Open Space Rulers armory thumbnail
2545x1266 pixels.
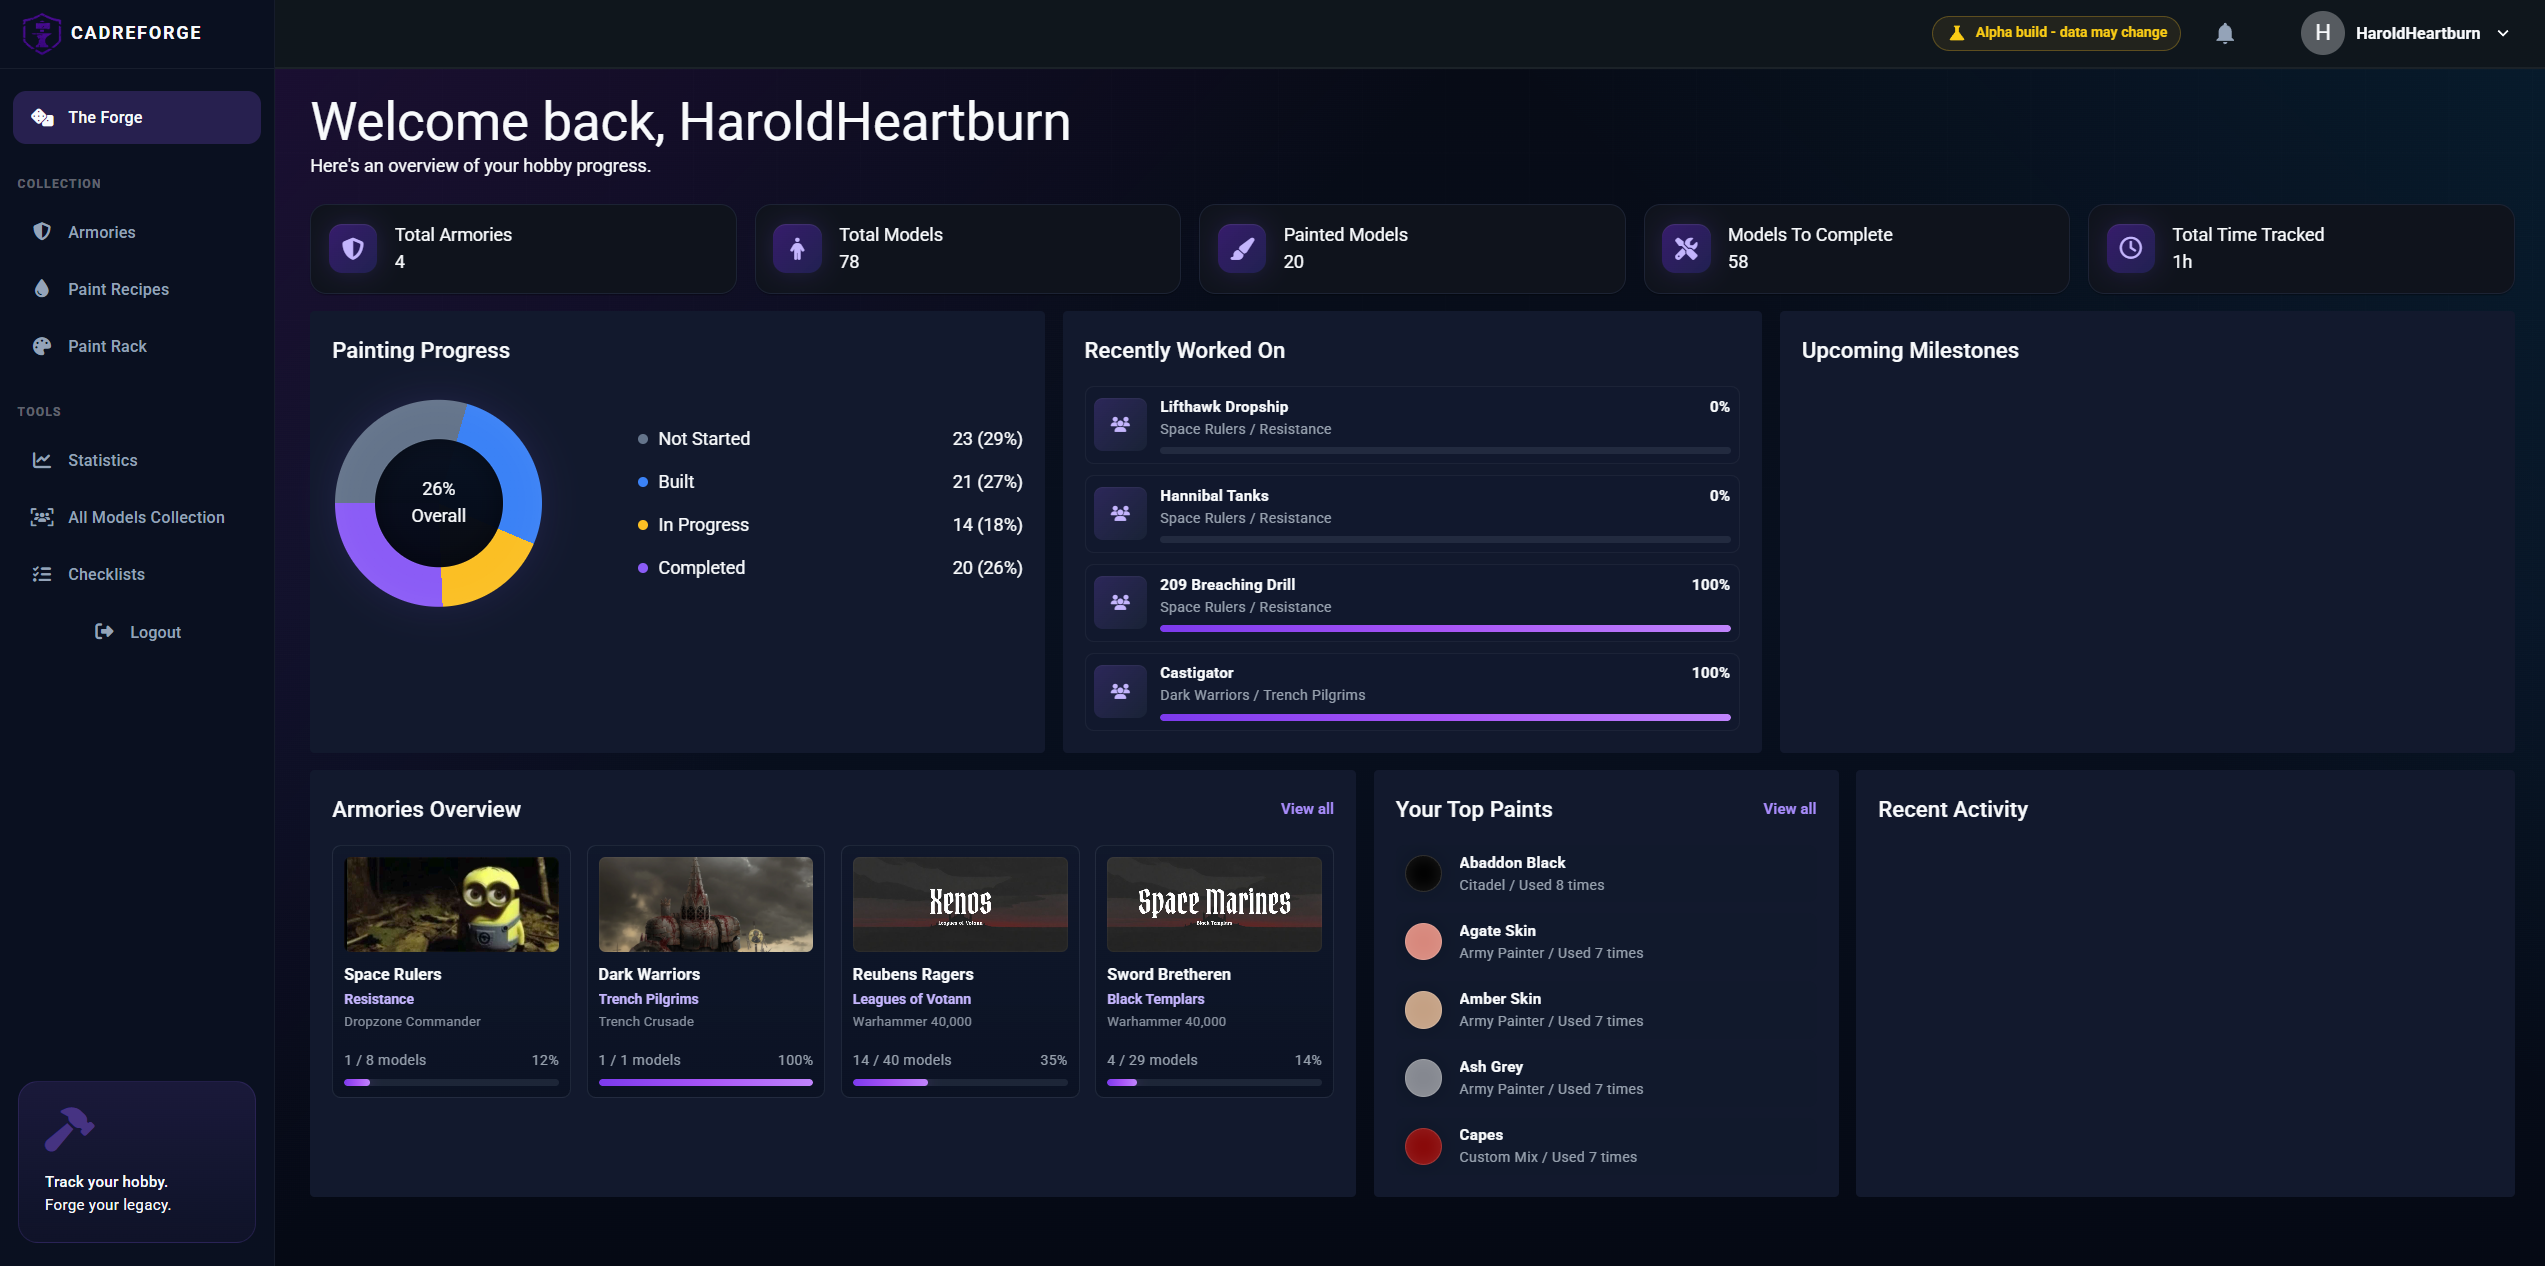click(451, 904)
